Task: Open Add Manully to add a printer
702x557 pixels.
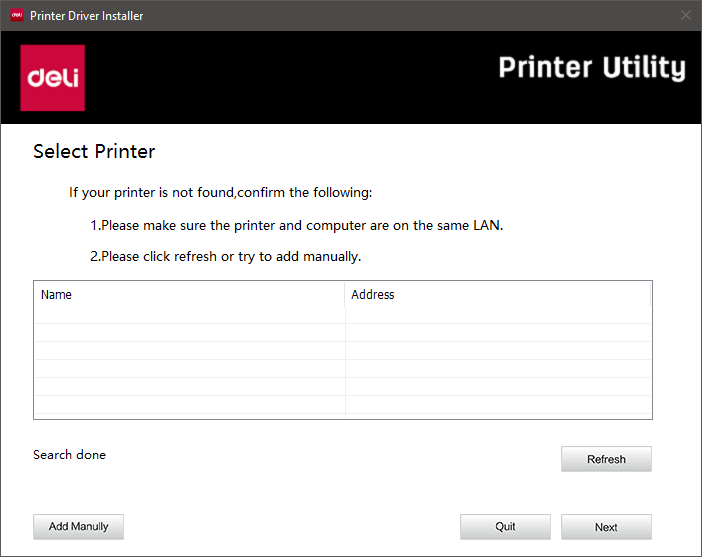Action: click(x=78, y=526)
